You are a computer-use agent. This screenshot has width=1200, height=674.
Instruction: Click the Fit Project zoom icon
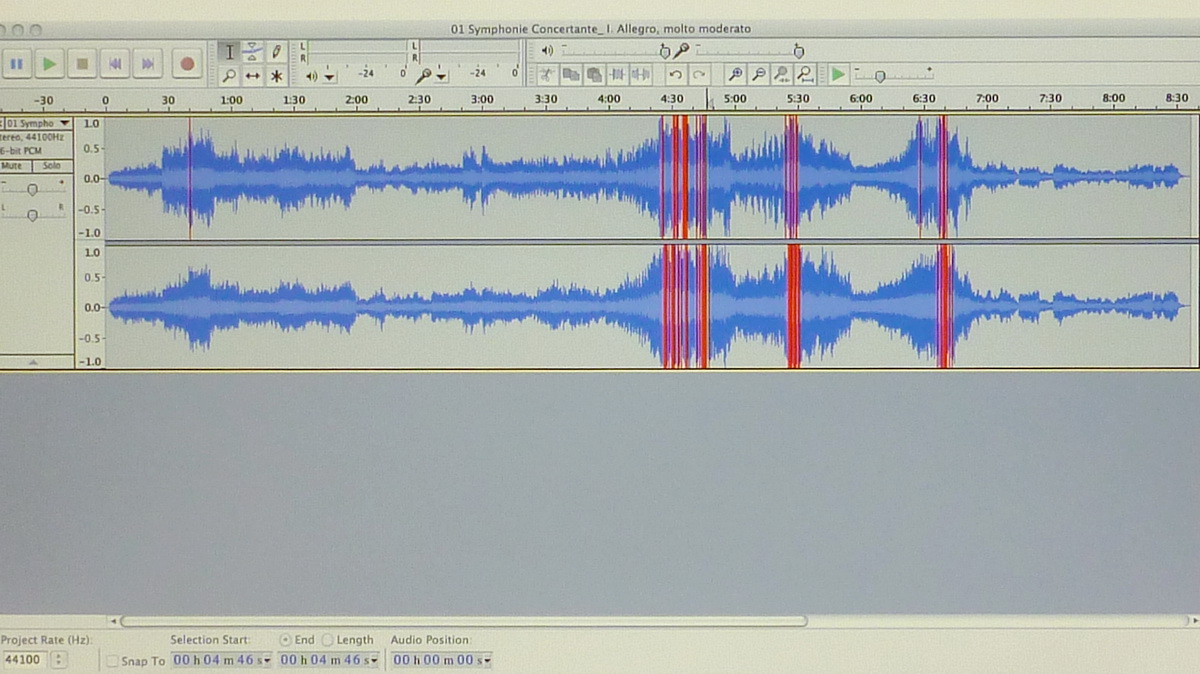806,75
